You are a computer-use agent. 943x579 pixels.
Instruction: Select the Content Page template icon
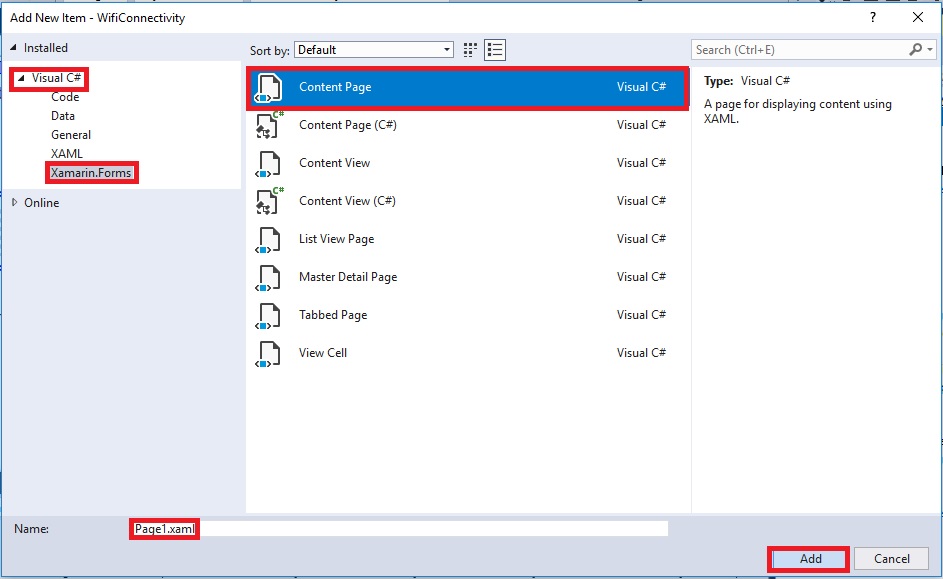coord(268,88)
